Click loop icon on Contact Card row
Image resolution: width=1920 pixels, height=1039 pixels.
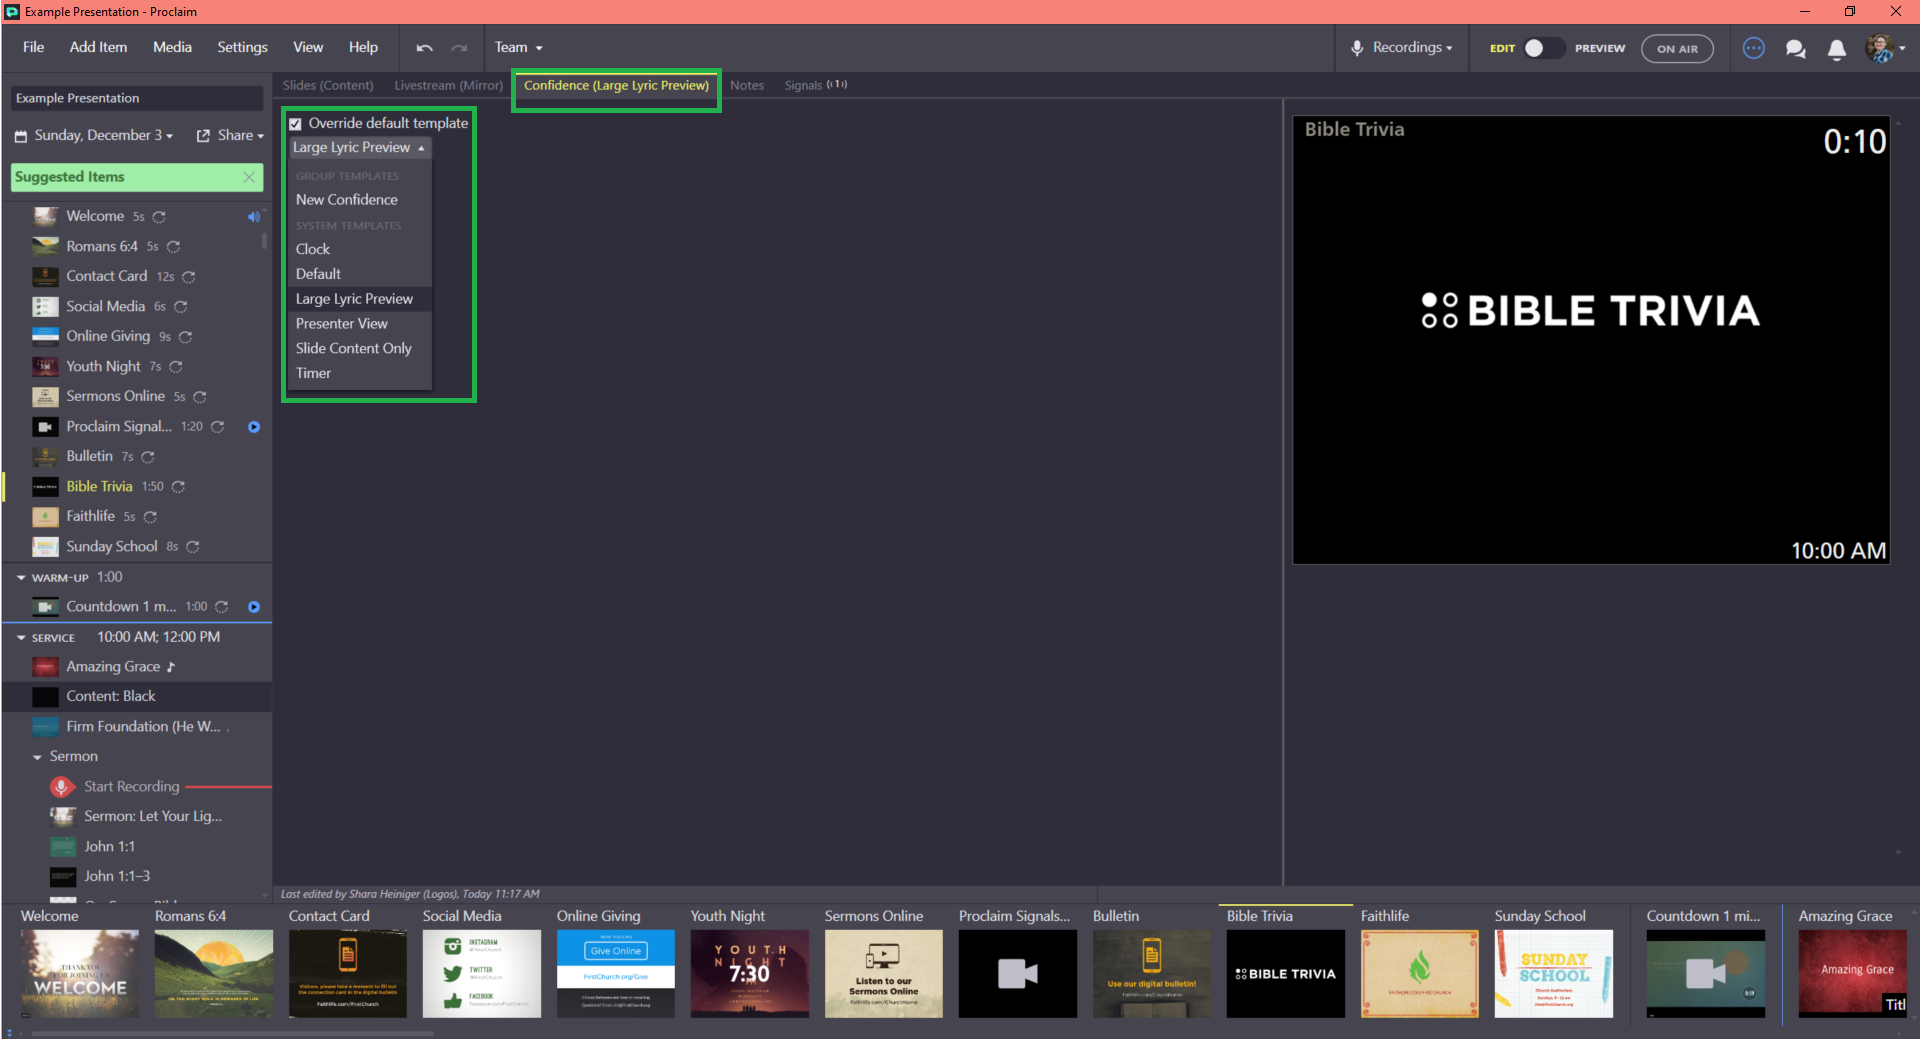tap(188, 277)
